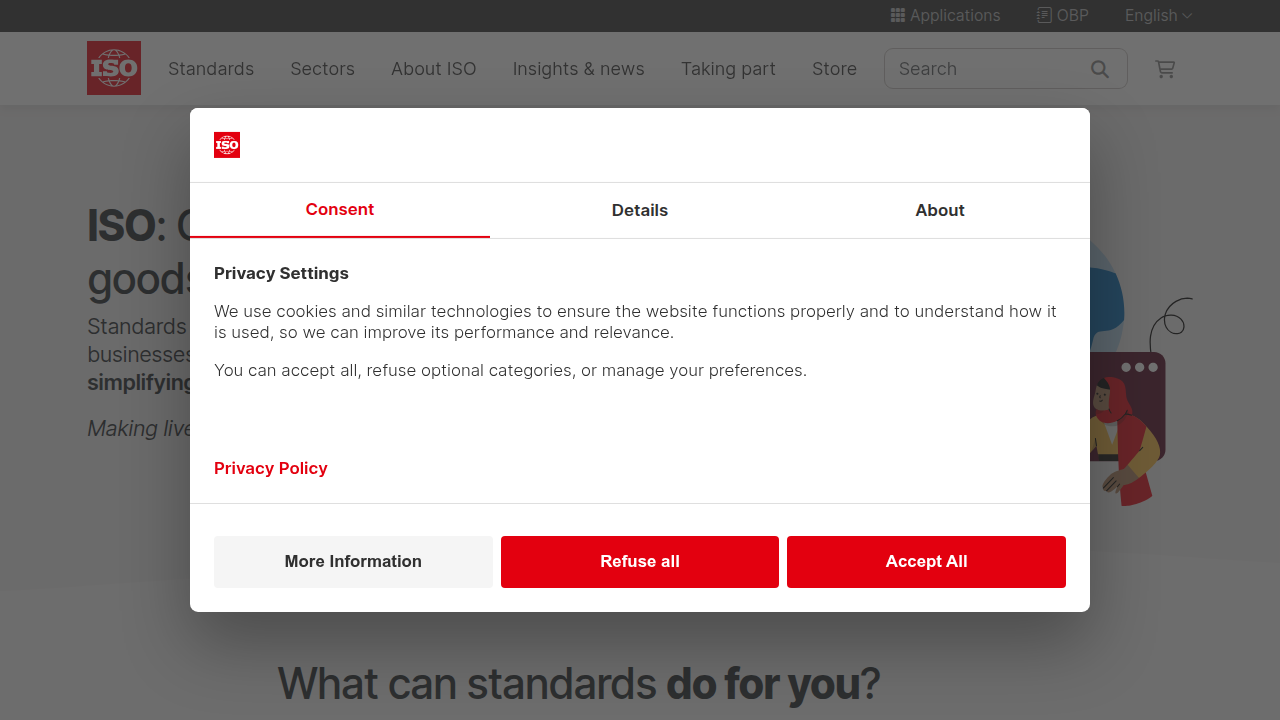The image size is (1280, 720).
Task: Switch to the About tab
Action: 940,210
